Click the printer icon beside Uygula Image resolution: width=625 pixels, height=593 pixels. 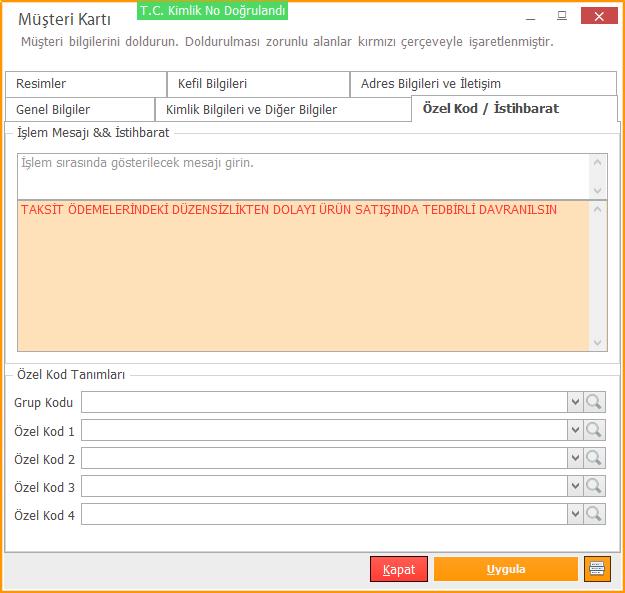point(597,569)
